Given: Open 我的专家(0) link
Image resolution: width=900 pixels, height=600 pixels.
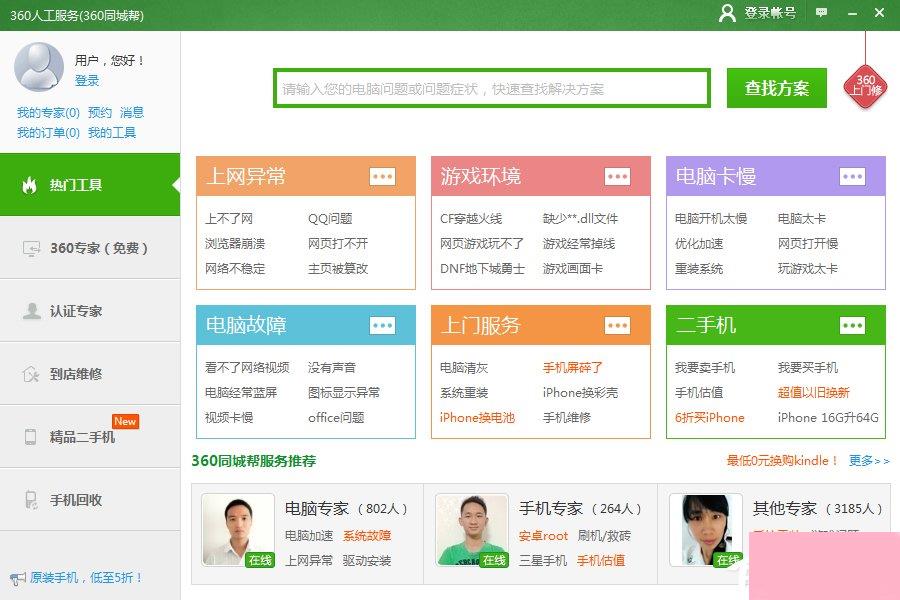Looking at the screenshot, I should pos(48,113).
